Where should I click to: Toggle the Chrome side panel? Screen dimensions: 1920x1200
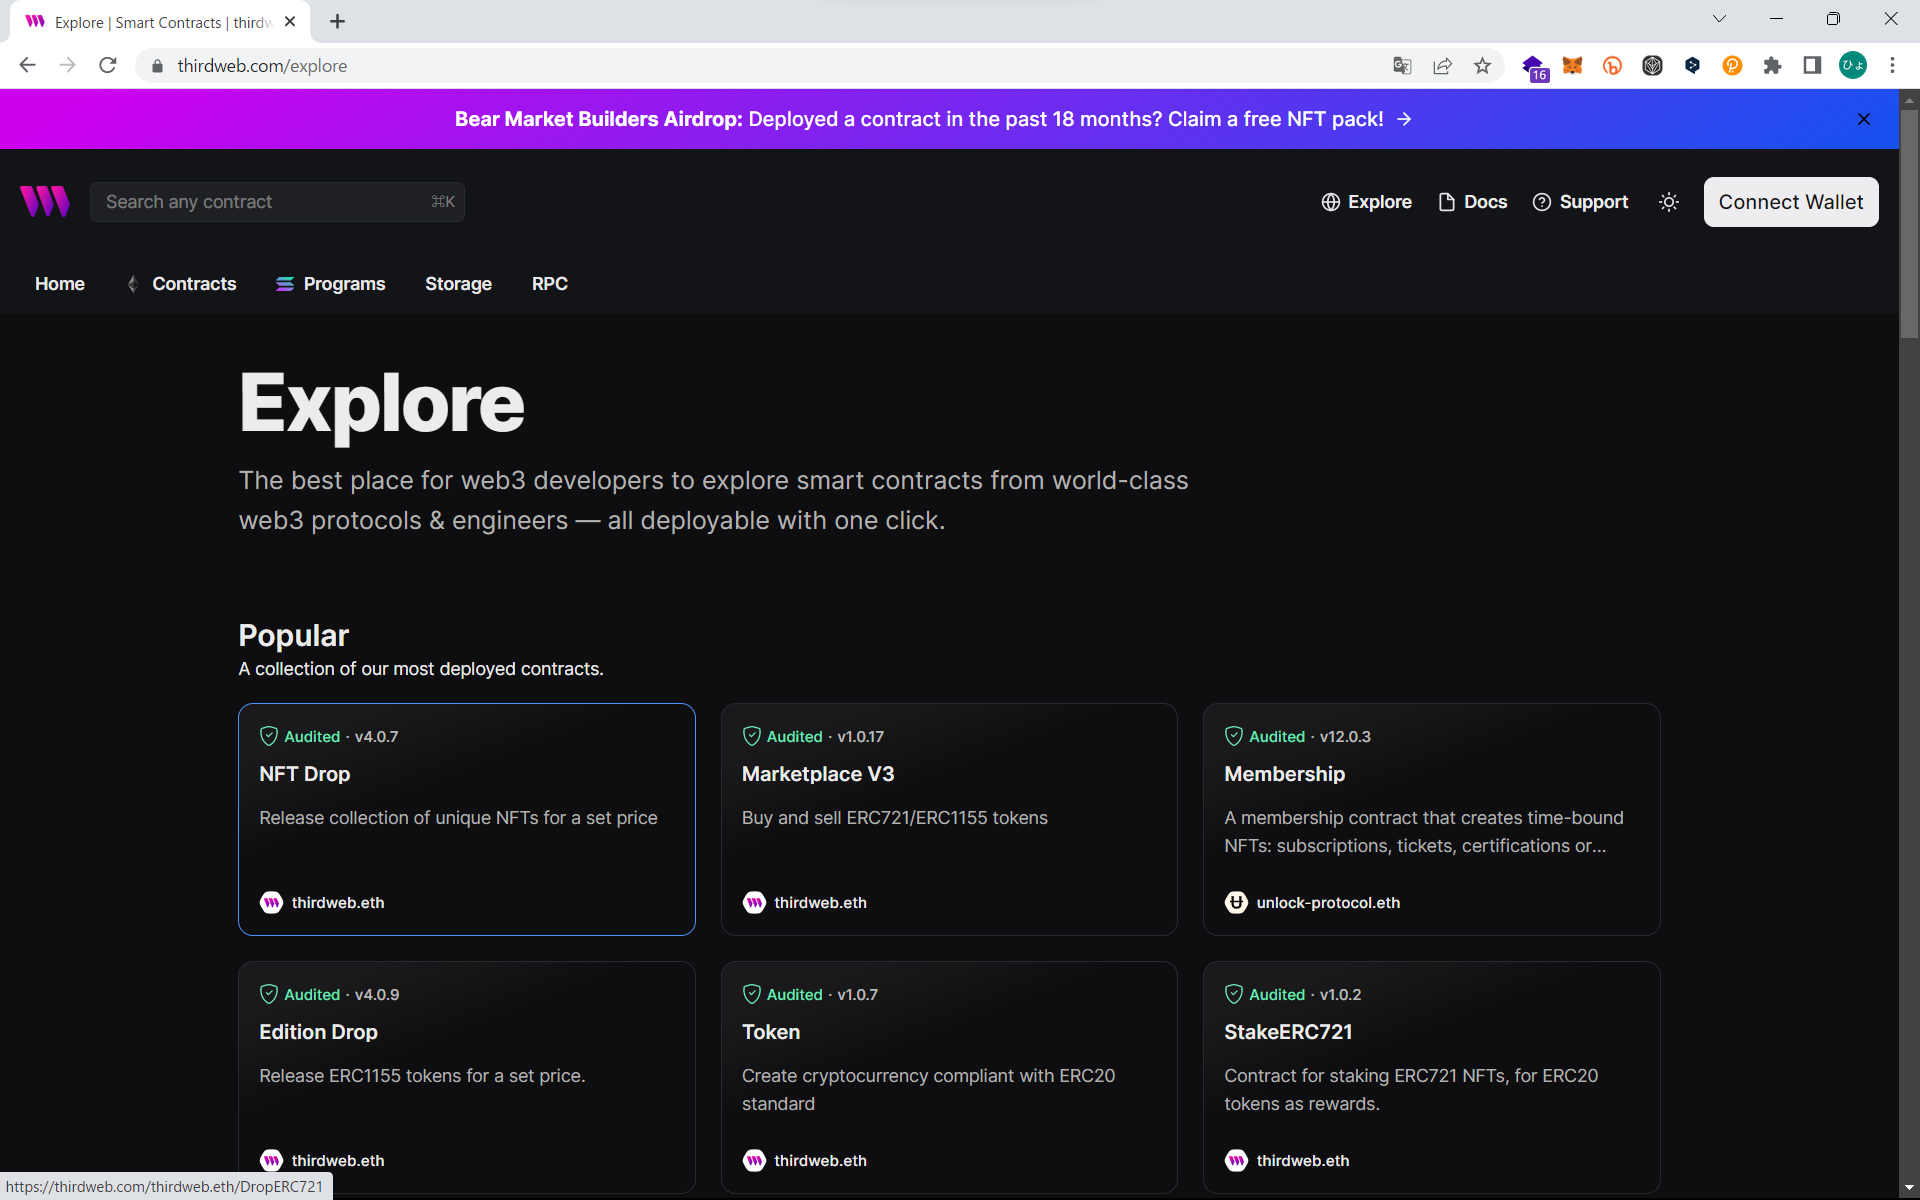click(1812, 66)
